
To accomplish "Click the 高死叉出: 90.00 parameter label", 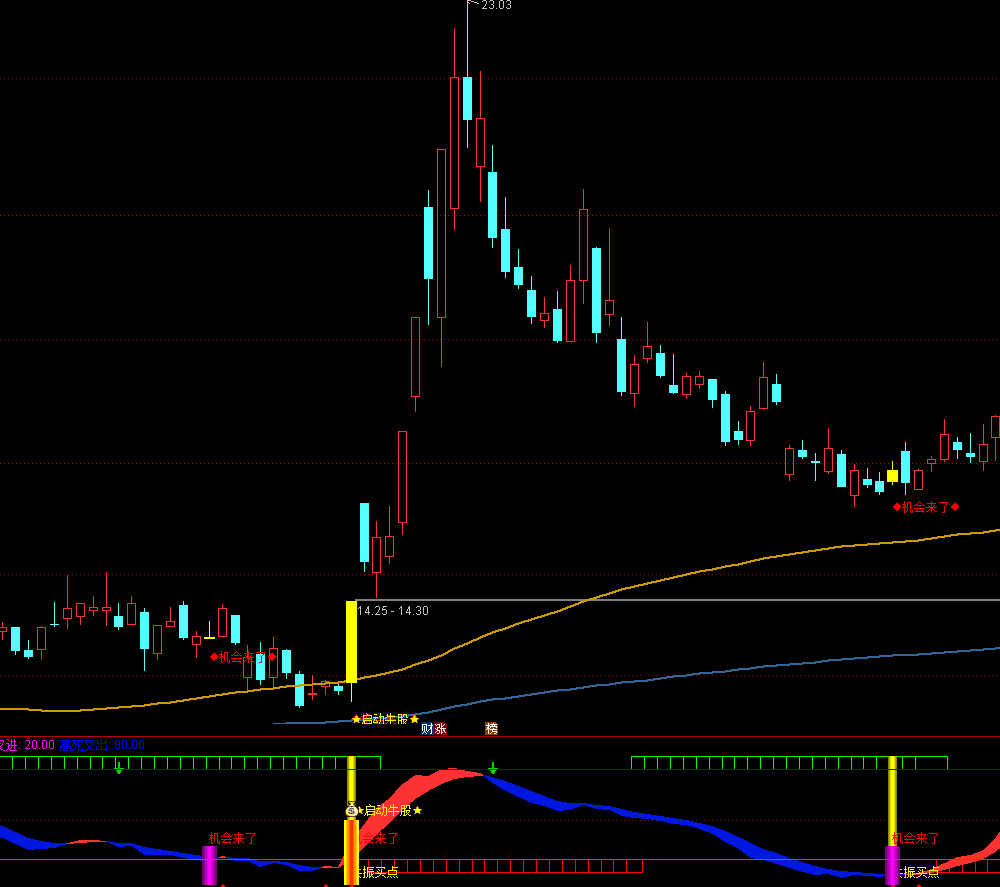I will click(x=102, y=745).
